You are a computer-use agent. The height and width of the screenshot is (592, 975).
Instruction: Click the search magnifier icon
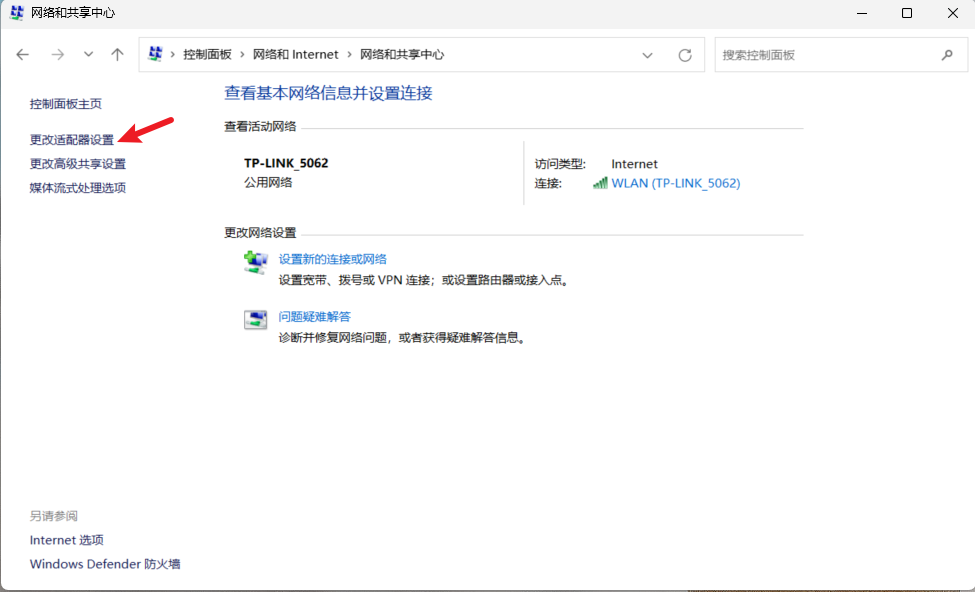(x=947, y=55)
